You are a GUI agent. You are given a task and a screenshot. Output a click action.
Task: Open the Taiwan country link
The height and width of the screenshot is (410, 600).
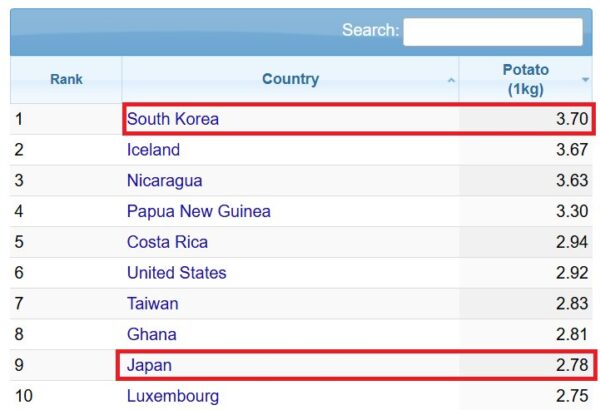point(152,303)
